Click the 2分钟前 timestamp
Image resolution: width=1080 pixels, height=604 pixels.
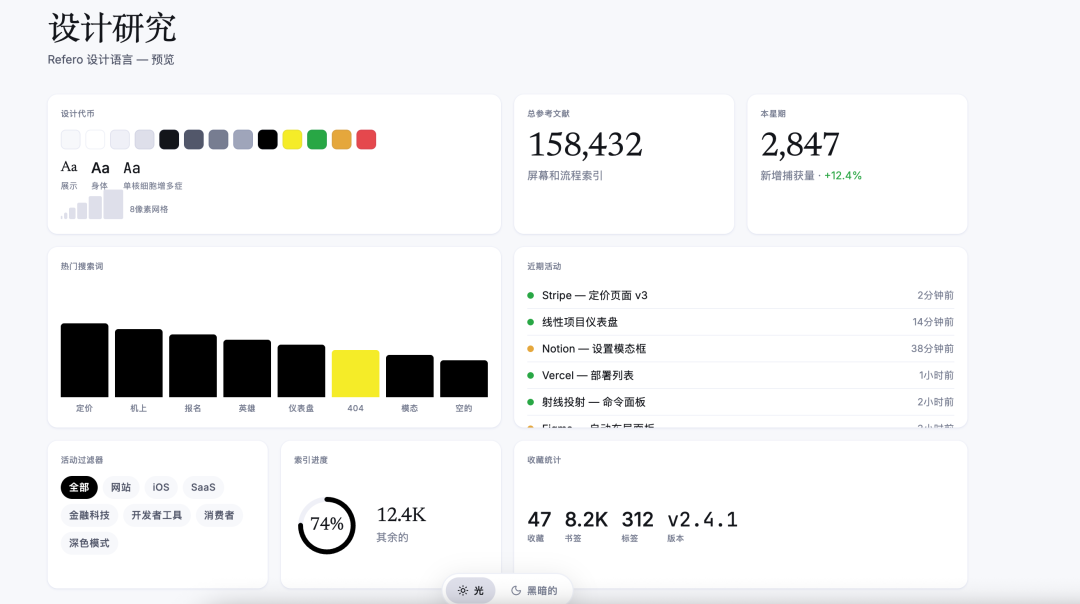(x=935, y=295)
